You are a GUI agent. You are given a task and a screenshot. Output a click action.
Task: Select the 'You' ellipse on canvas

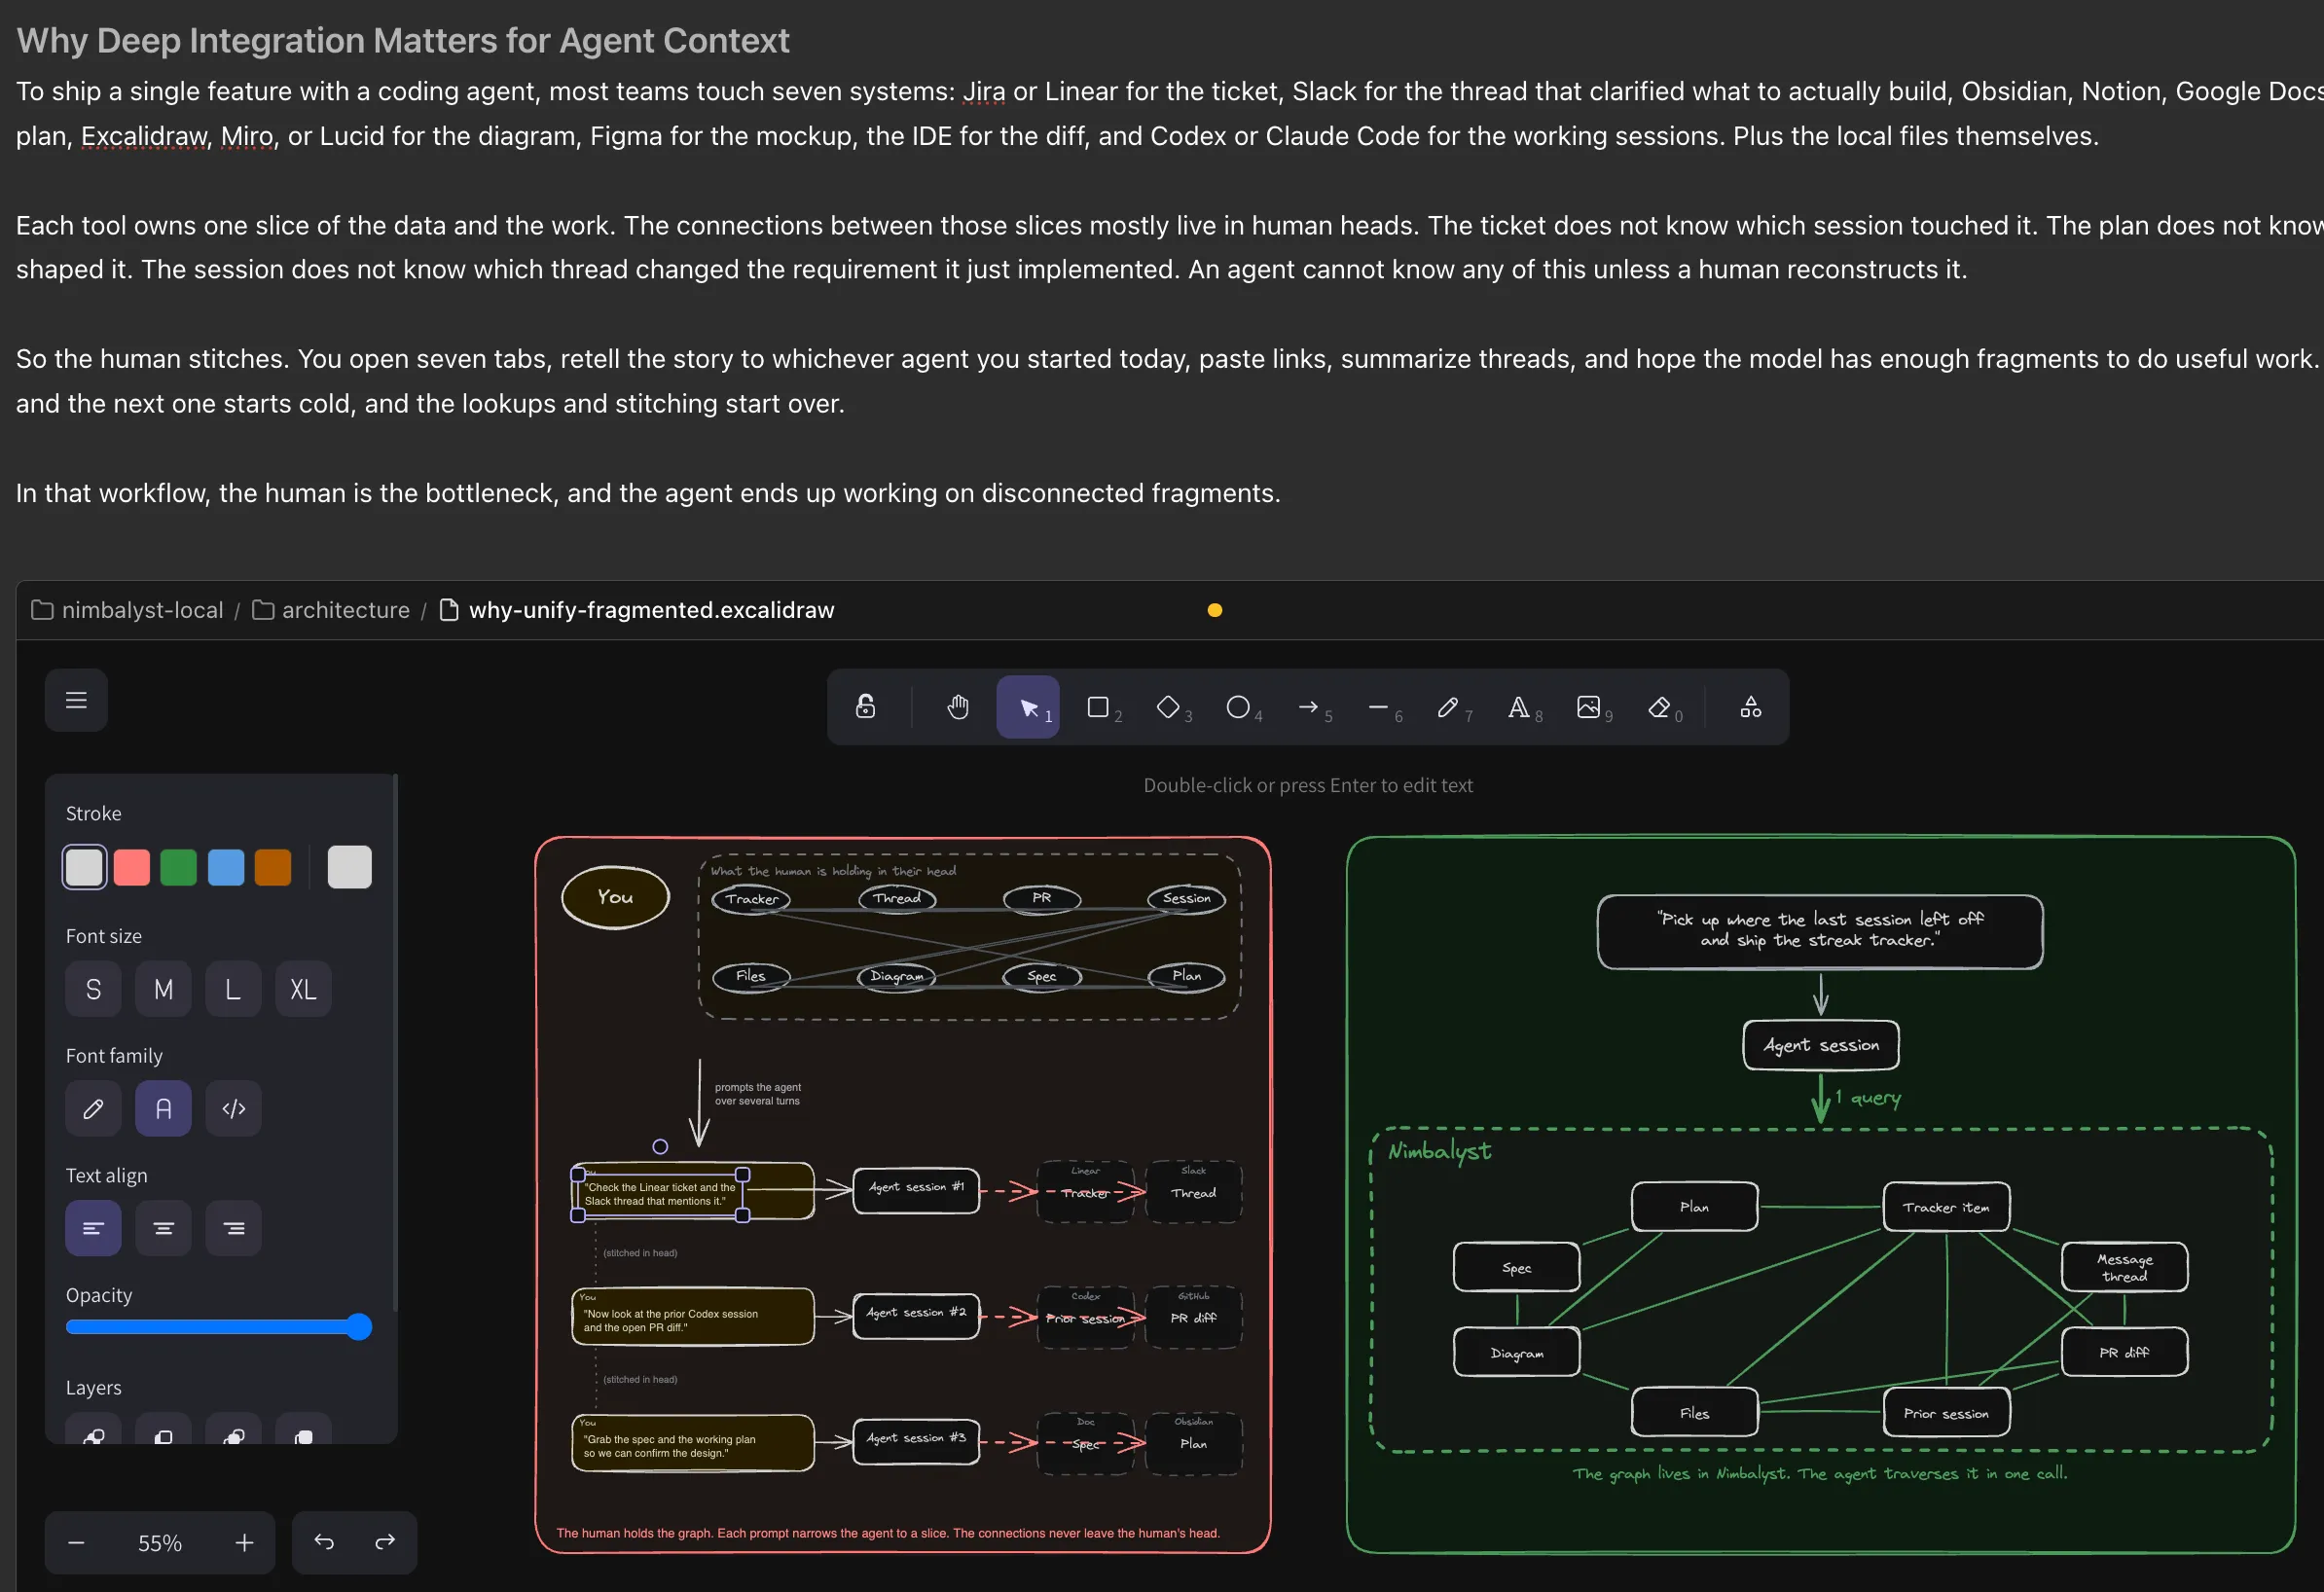[615, 897]
